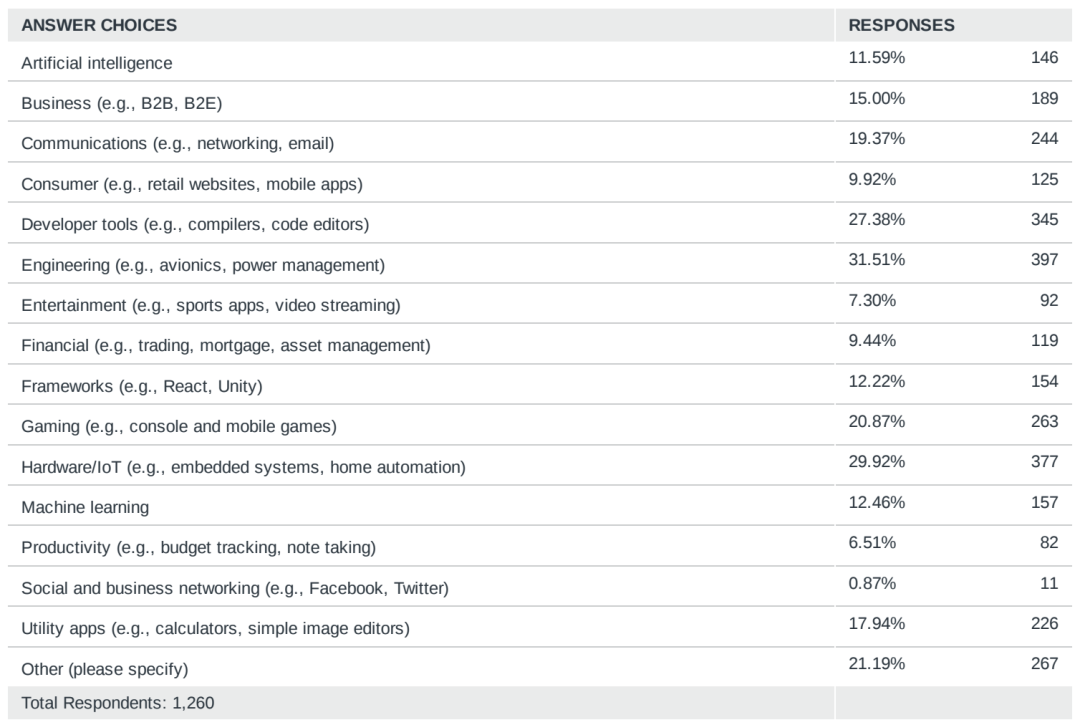Select the Entertainment sports apps row
Viewport: 1080px width, 725px height.
point(539,304)
